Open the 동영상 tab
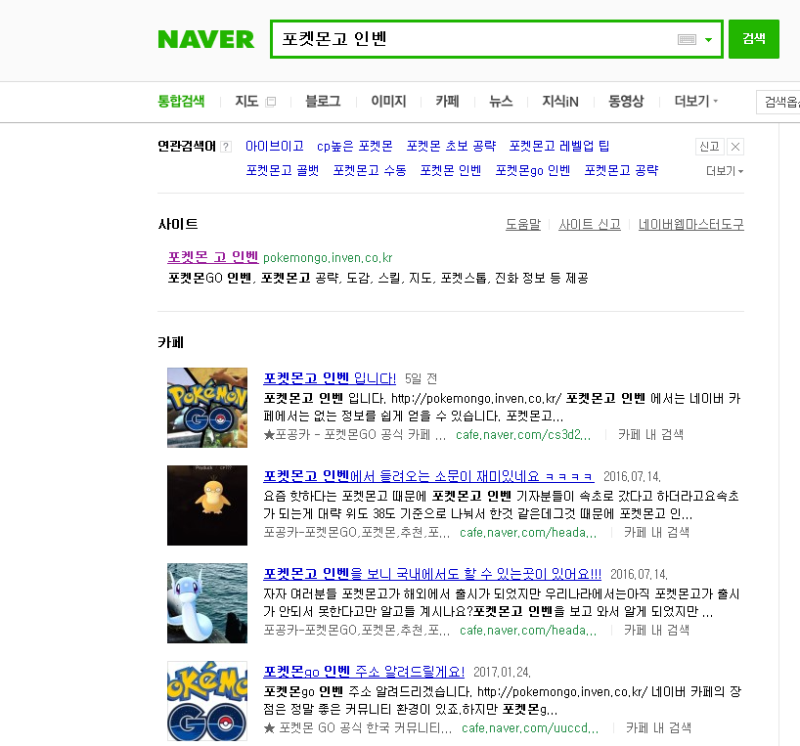Viewport: 800px width, 746px height. pos(626,101)
